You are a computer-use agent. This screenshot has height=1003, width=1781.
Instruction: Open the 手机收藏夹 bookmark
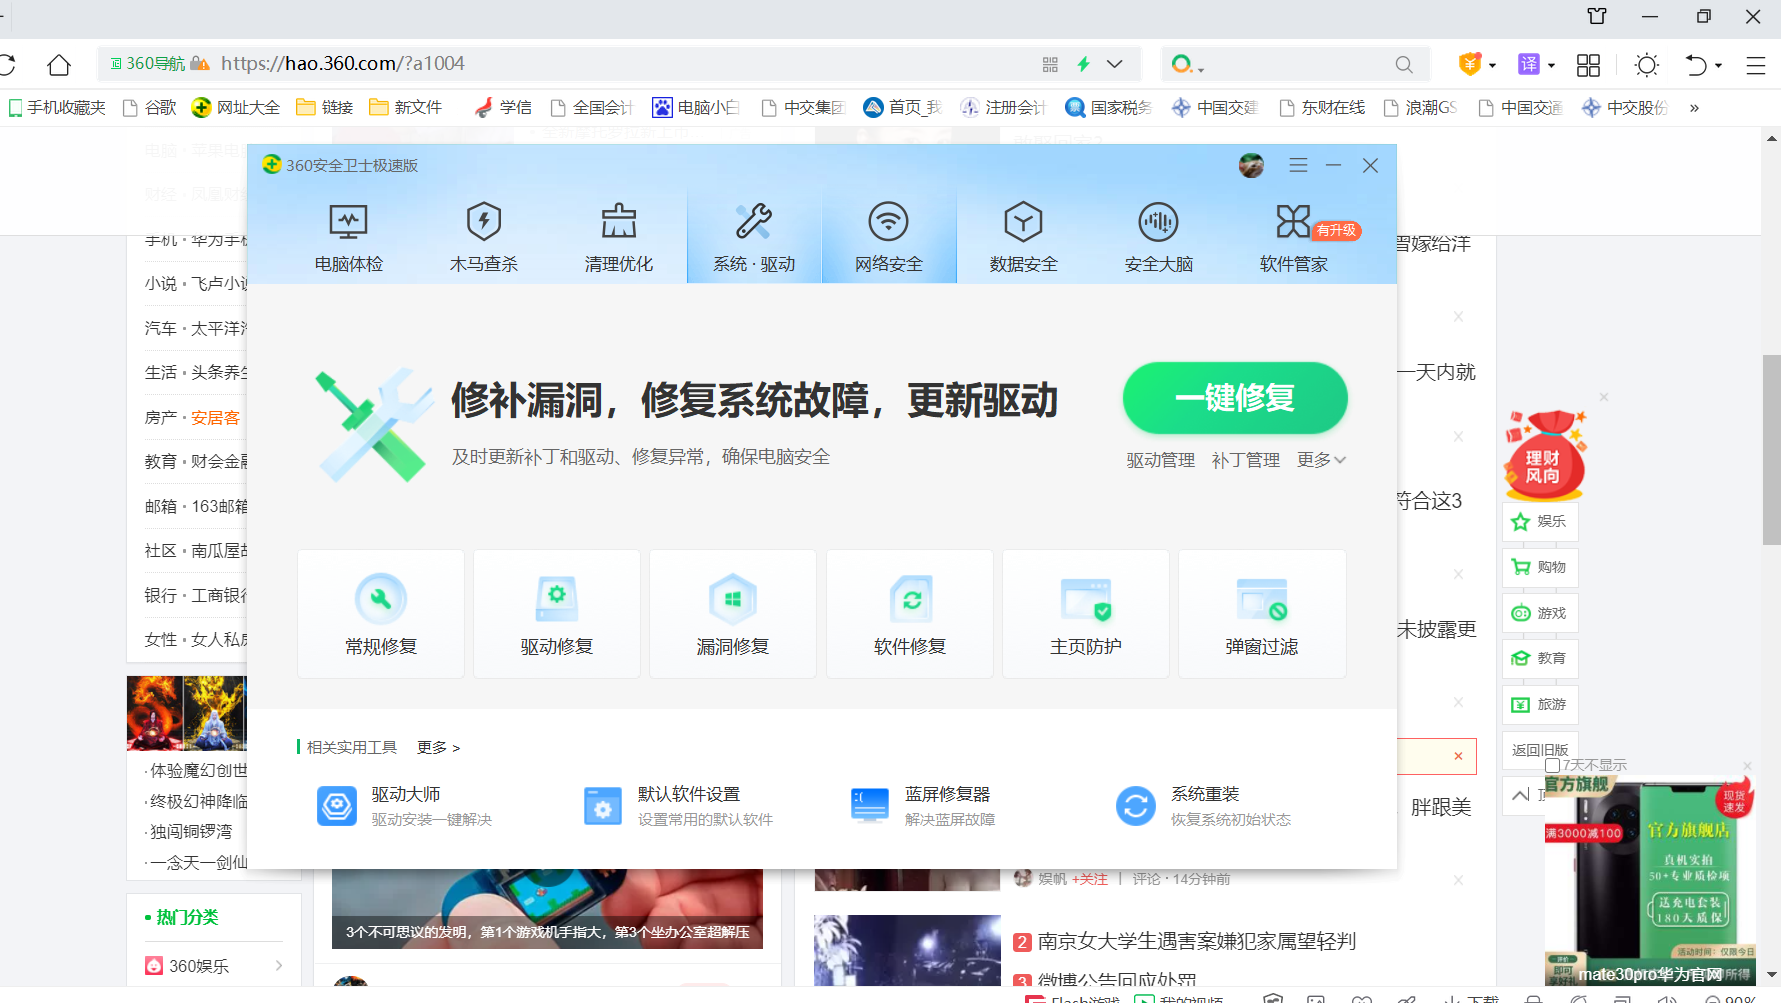pos(57,107)
